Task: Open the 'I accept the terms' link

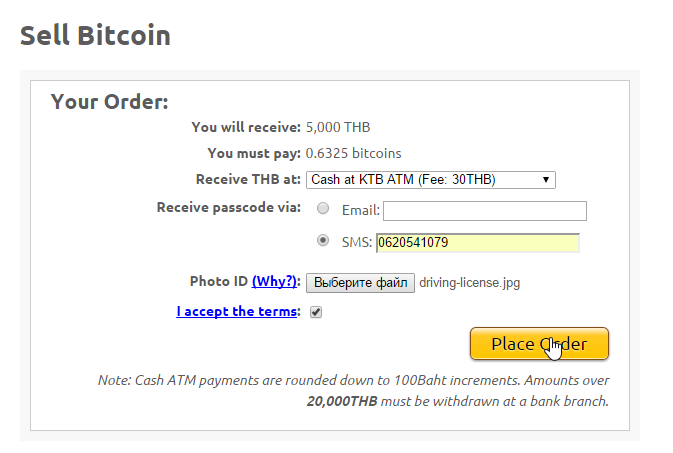Action: [x=237, y=311]
